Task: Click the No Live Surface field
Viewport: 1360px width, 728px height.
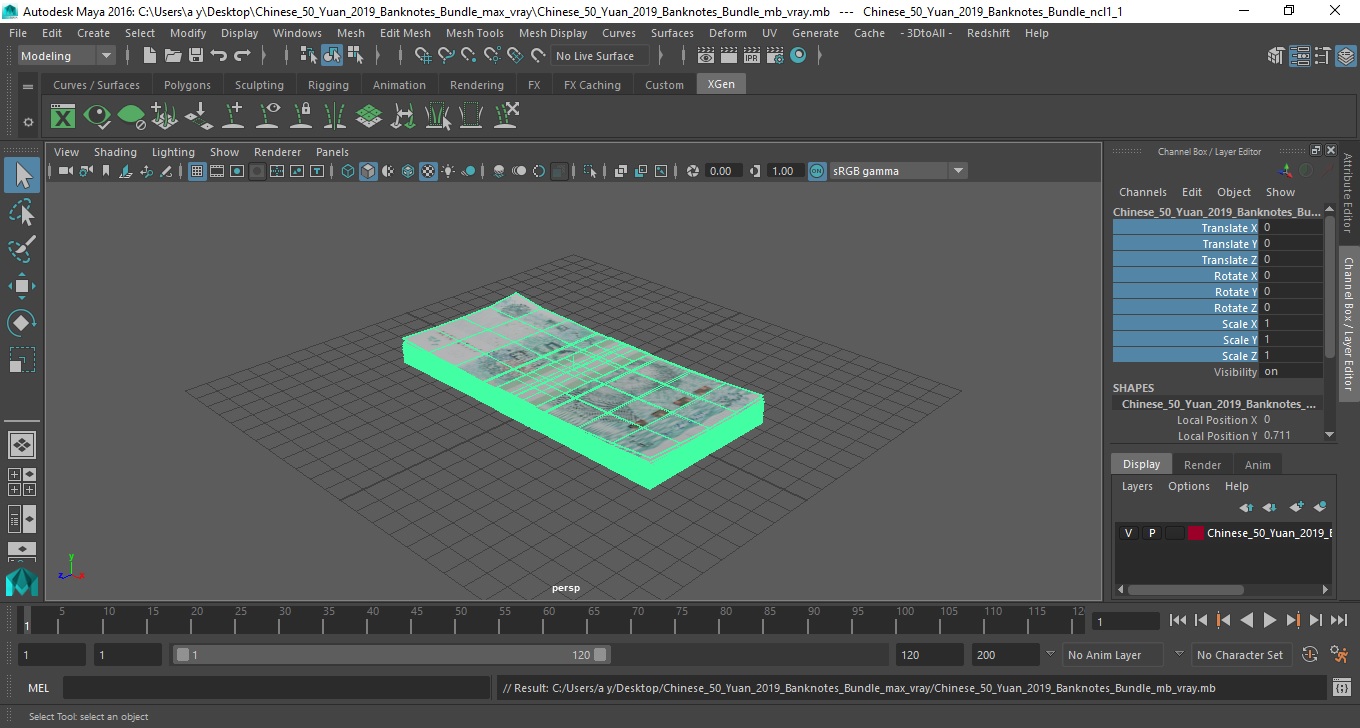Action: point(600,56)
